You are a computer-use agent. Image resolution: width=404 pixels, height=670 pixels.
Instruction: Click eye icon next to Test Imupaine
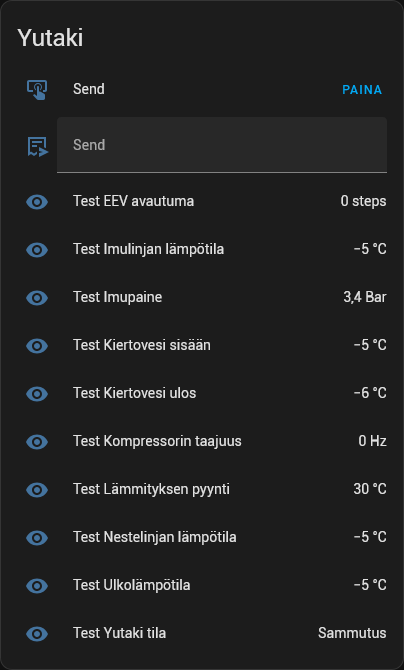pyautogui.click(x=37, y=297)
